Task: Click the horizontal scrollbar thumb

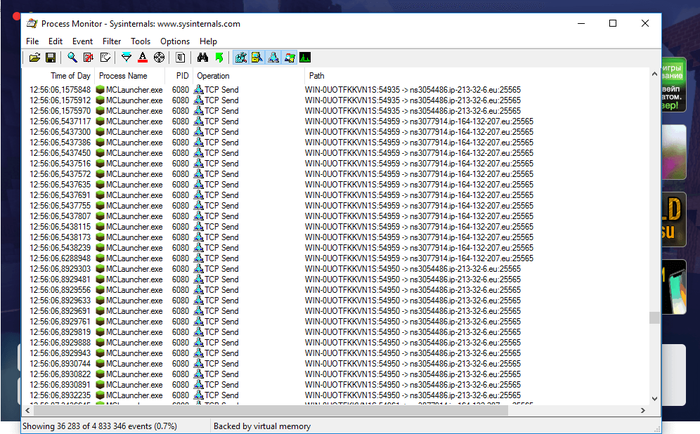Action: (271, 410)
